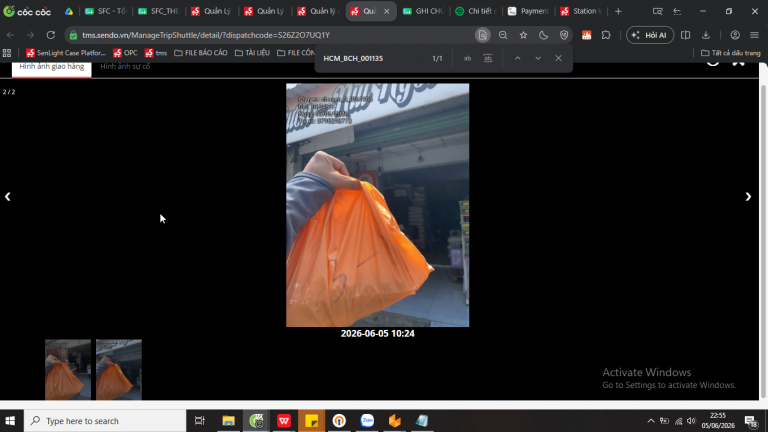The image size is (768, 432).
Task: Open reader mode icon in address bar
Action: 482,35
